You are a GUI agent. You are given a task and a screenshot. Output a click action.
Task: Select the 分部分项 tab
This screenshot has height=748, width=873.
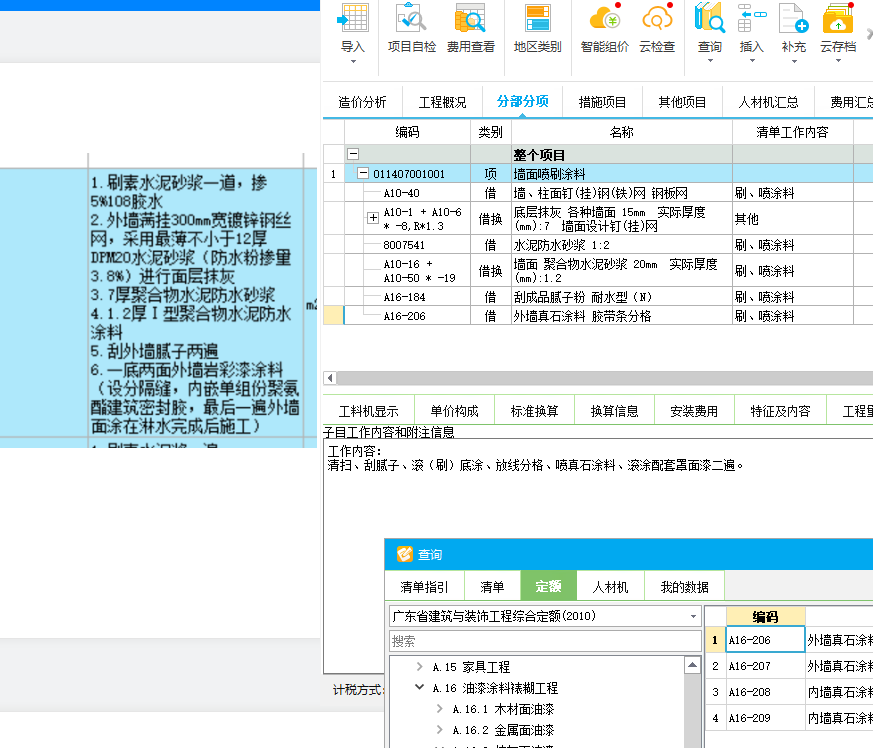pyautogui.click(x=523, y=101)
